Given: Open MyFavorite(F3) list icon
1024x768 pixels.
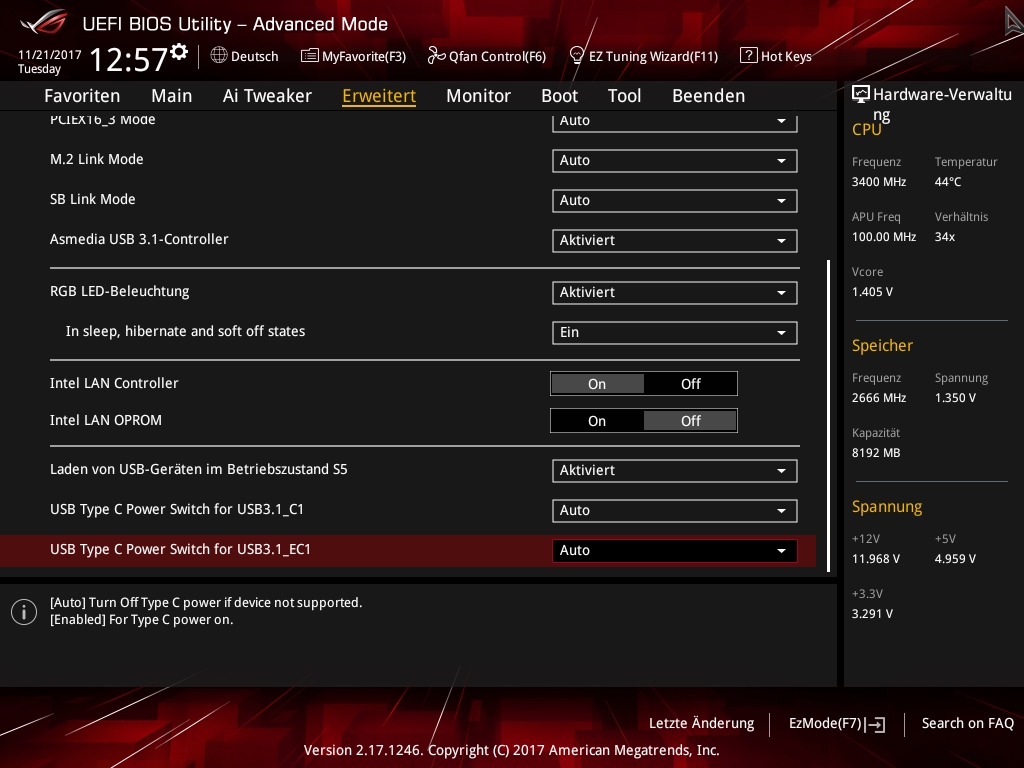Looking at the screenshot, I should [x=310, y=56].
